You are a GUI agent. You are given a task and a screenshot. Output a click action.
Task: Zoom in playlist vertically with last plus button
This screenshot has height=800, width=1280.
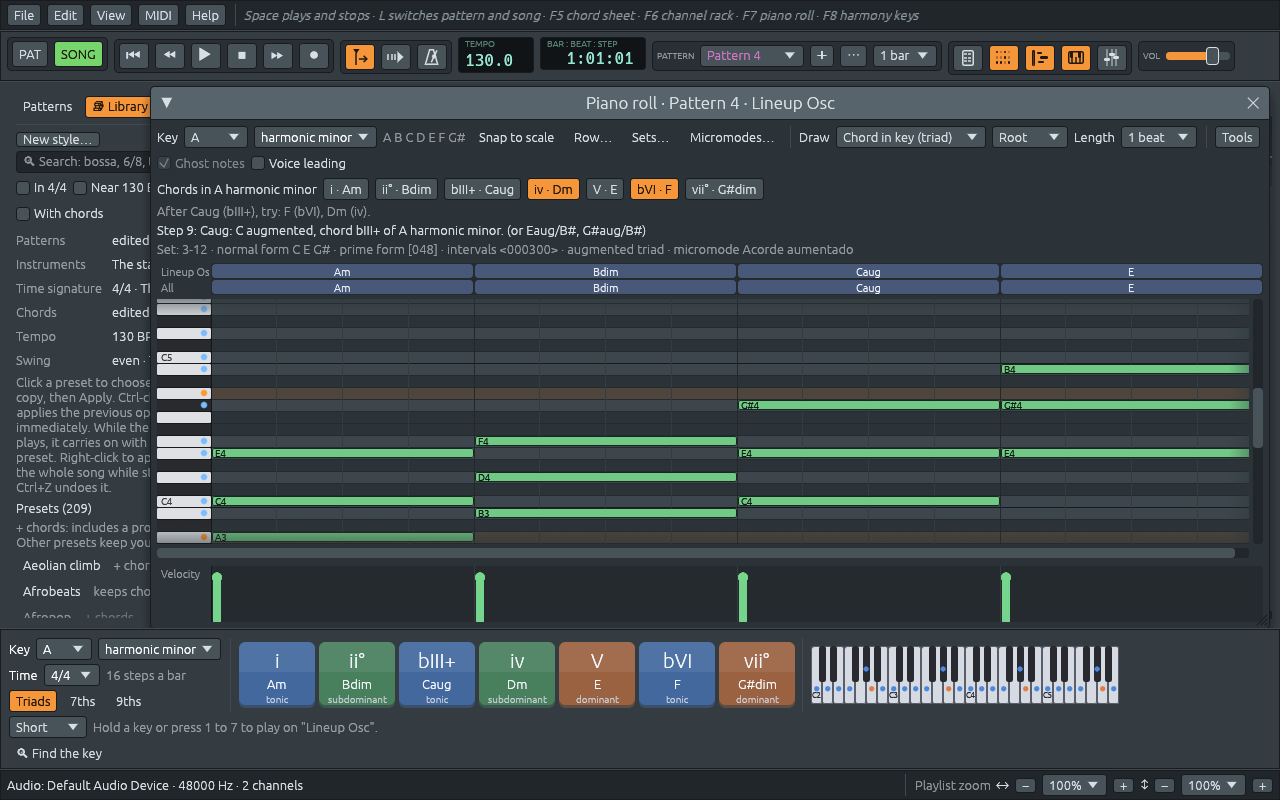pyautogui.click(x=1262, y=786)
